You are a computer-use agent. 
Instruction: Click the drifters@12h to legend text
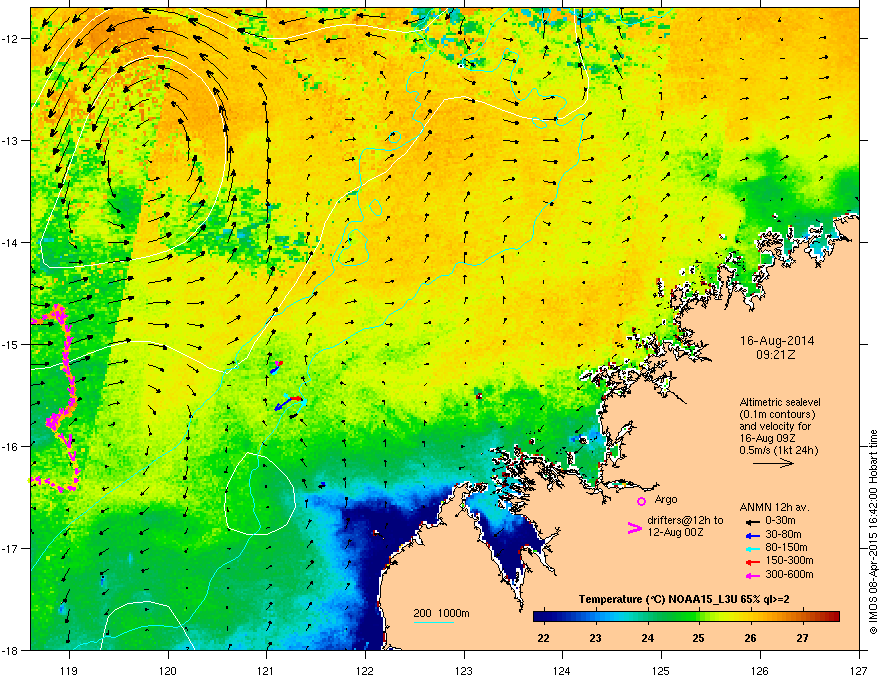pyautogui.click(x=685, y=521)
